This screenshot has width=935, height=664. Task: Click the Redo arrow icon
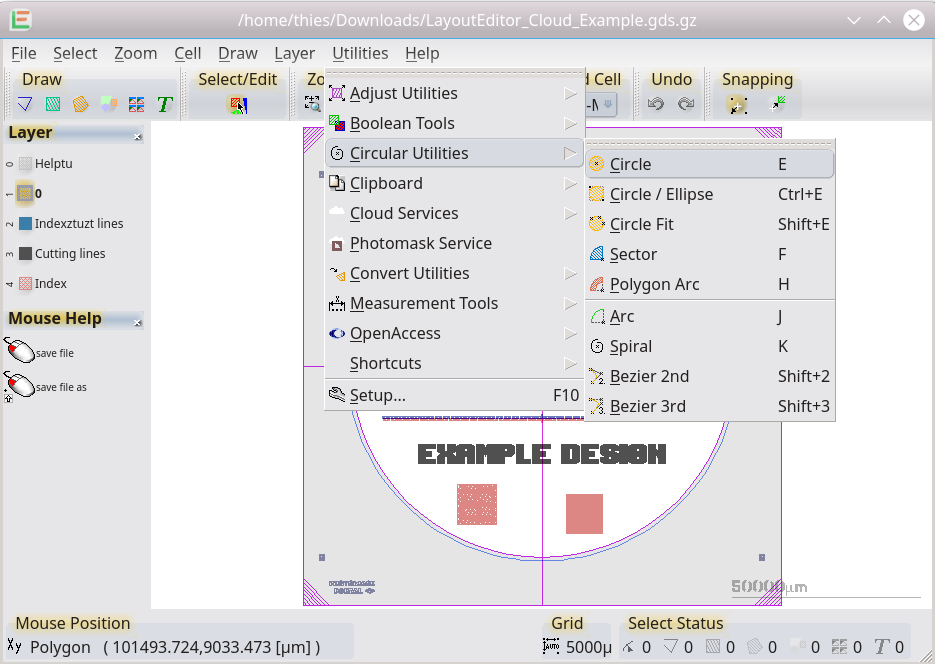point(686,104)
